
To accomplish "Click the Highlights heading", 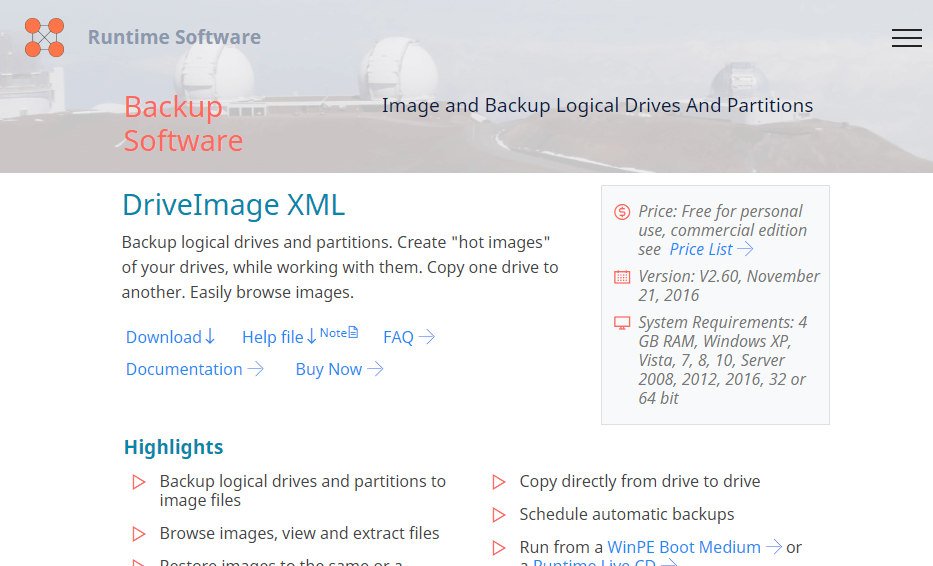I will [173, 447].
